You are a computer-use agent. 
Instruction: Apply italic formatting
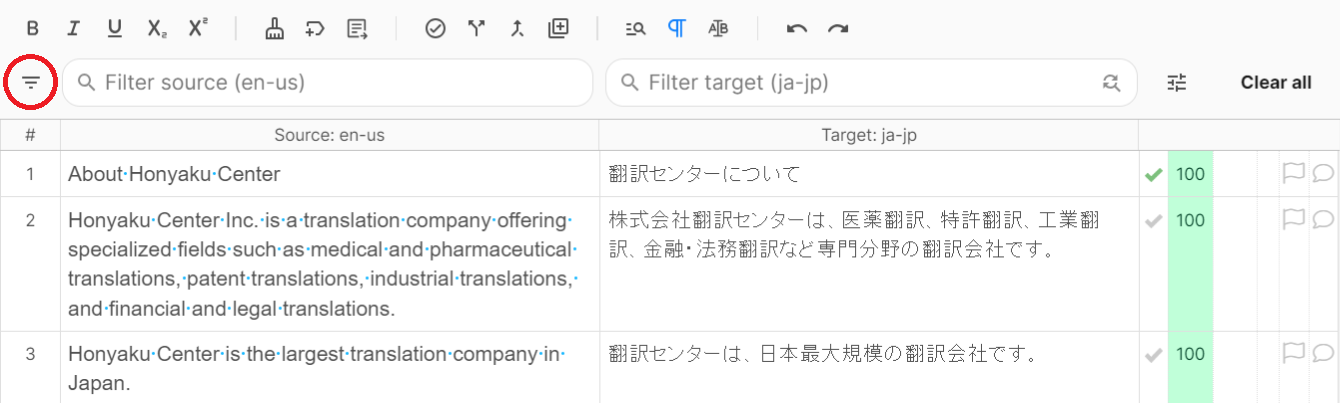tap(73, 29)
